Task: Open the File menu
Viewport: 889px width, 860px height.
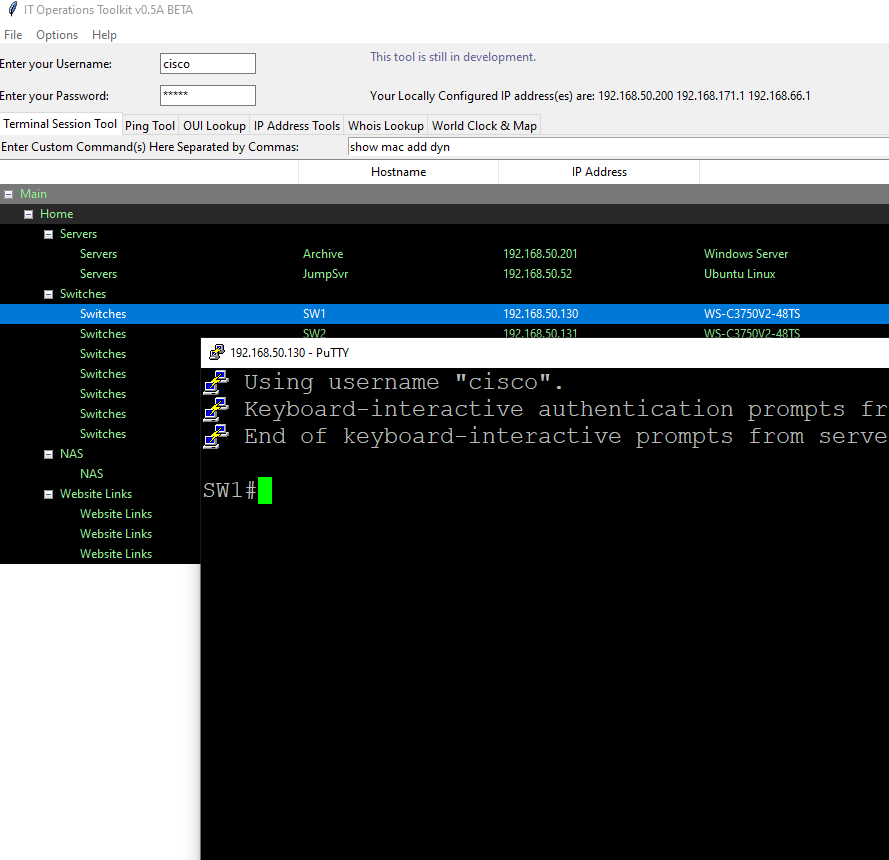Action: pyautogui.click(x=13, y=35)
